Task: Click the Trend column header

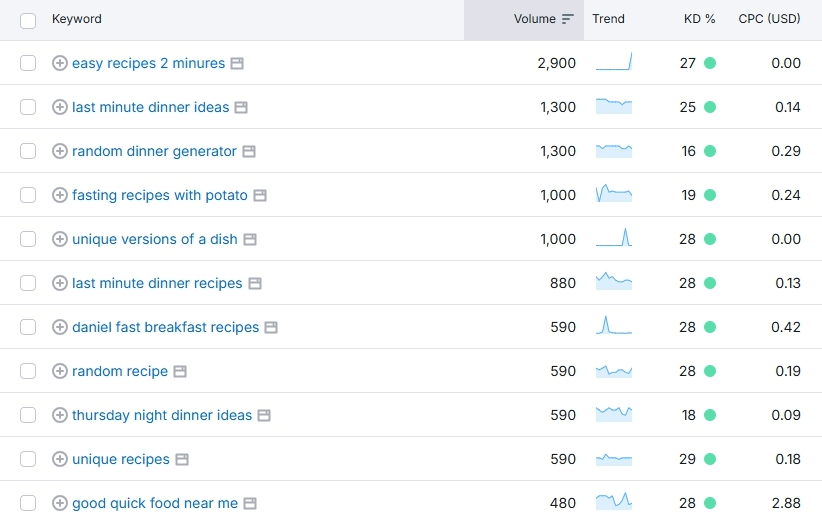Action: tap(608, 19)
